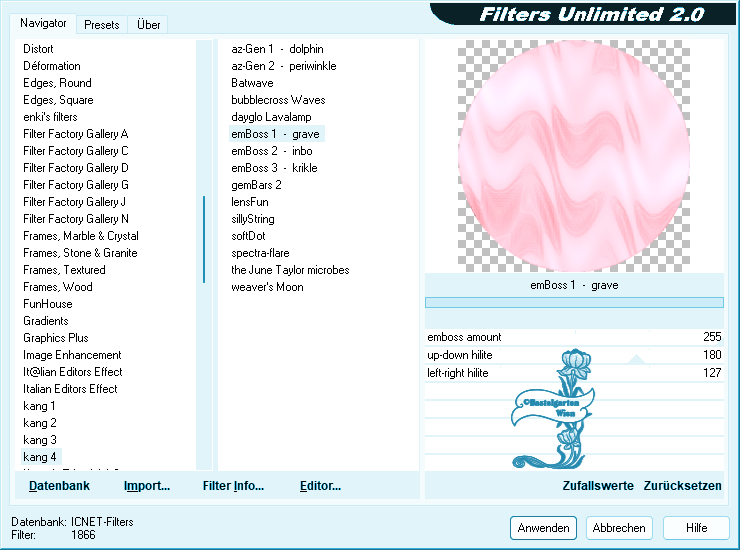Select Edges, Square category
740x550 pixels.
58,100
